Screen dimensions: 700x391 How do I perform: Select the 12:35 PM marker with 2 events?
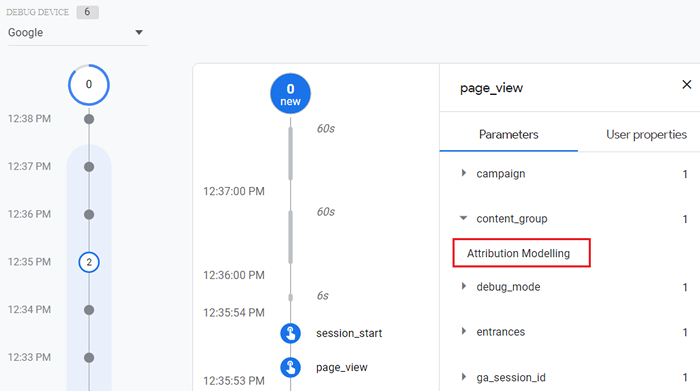pos(89,262)
